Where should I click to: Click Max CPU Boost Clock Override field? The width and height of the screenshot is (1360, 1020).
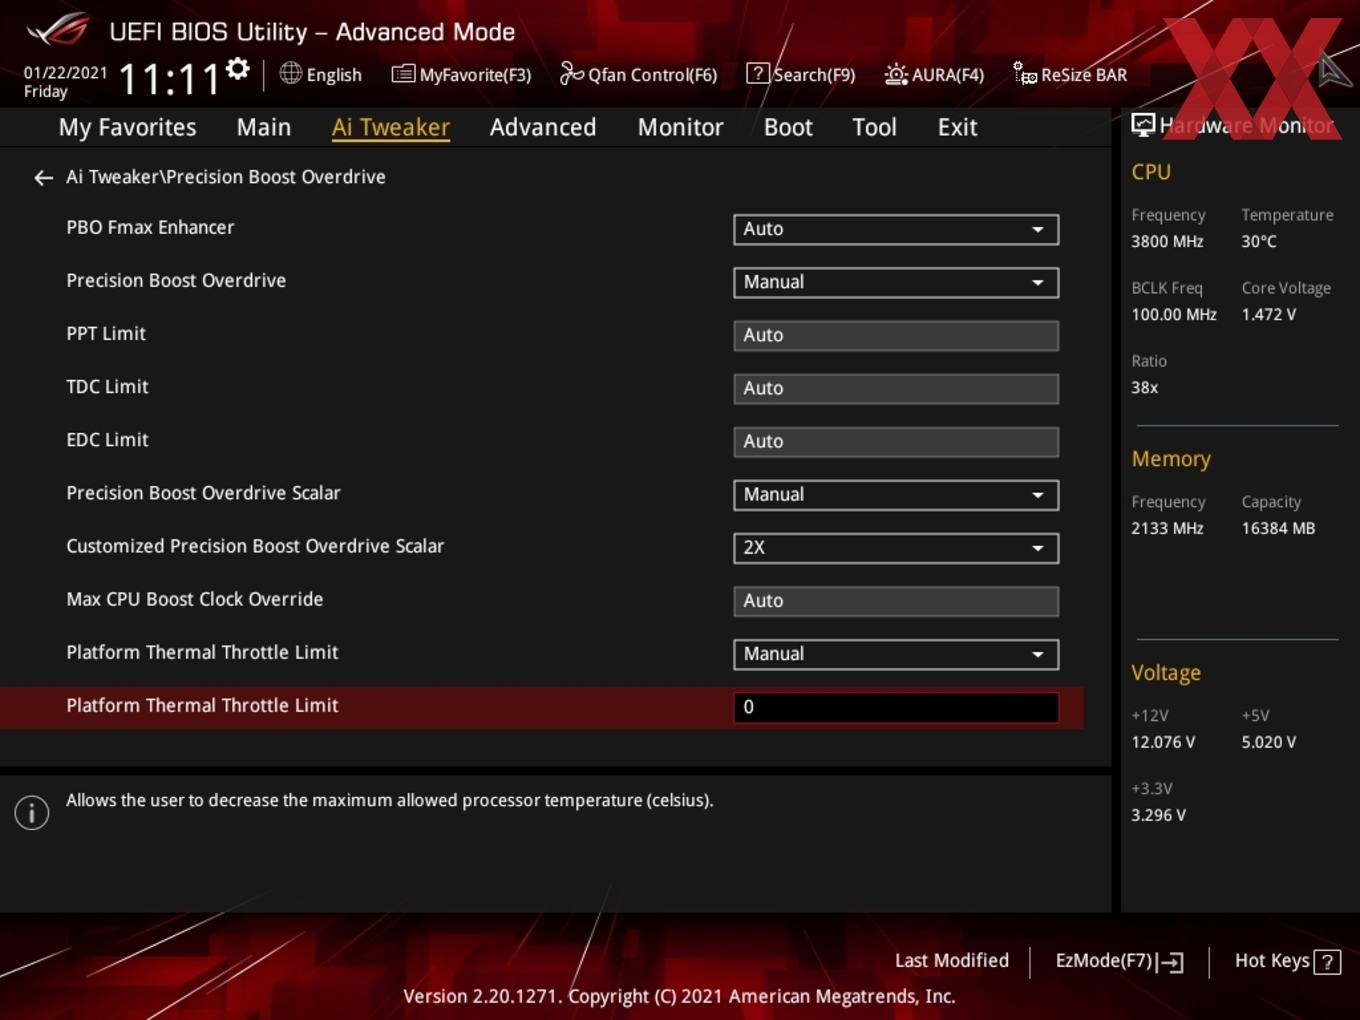click(896, 601)
